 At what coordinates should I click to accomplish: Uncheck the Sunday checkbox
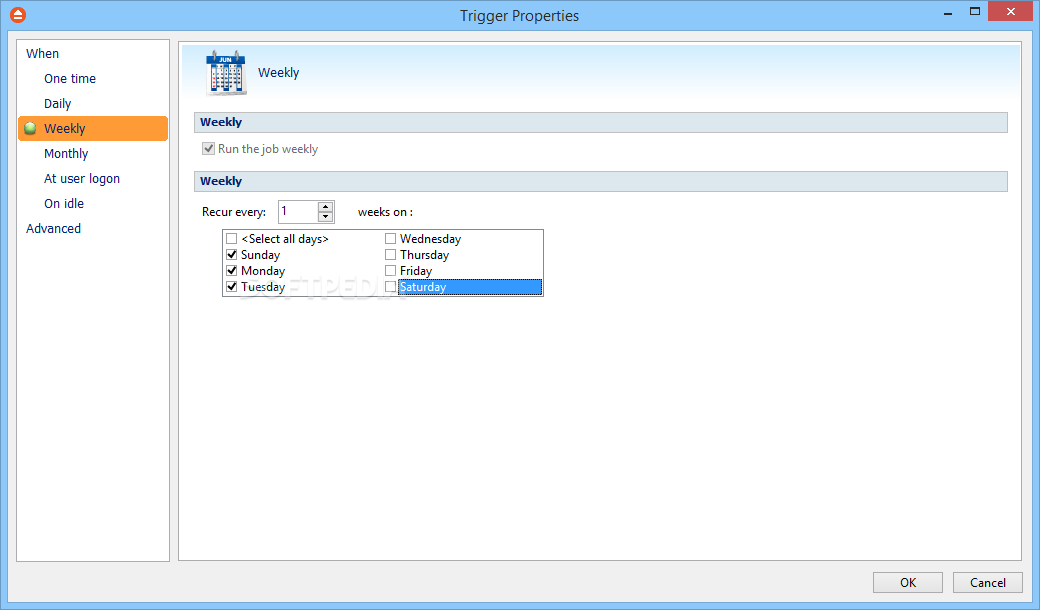pos(231,255)
